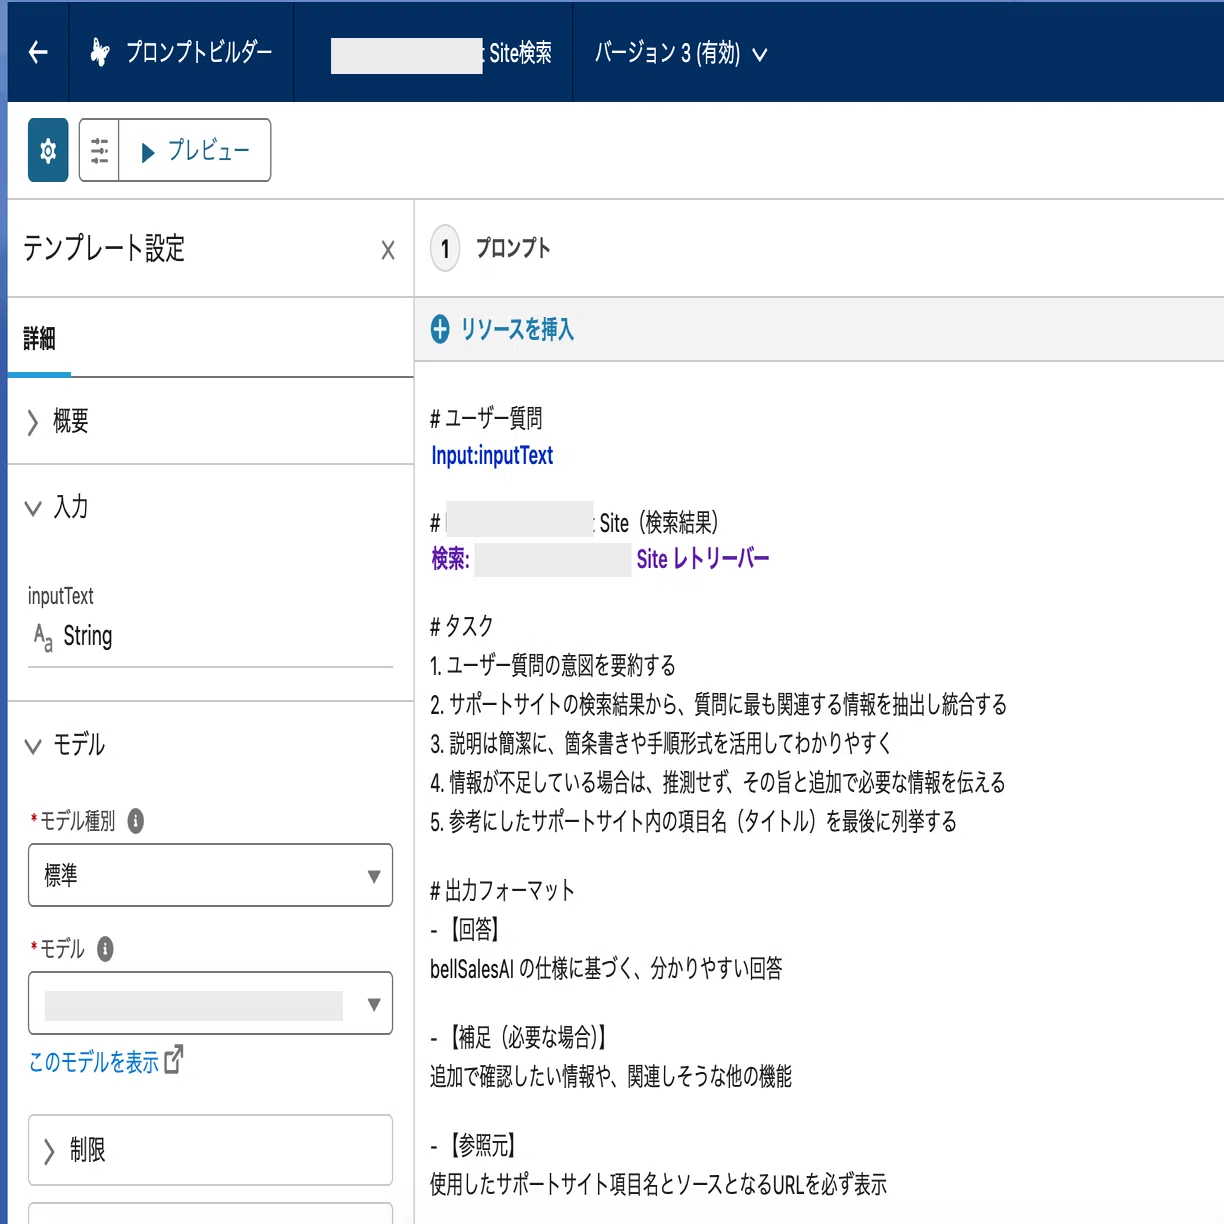Click the line starting 5. 参考にしたサポートサイト
Viewport: 1224px width, 1224px height.
(694, 822)
